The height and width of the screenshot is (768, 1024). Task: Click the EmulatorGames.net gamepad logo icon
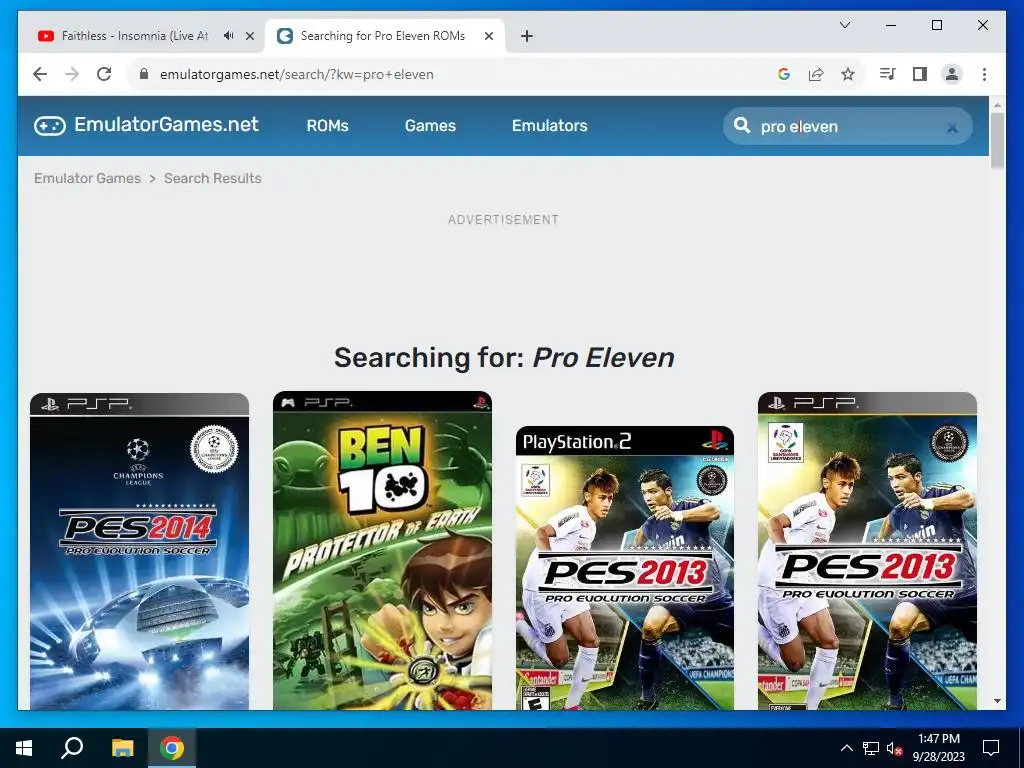click(x=50, y=125)
